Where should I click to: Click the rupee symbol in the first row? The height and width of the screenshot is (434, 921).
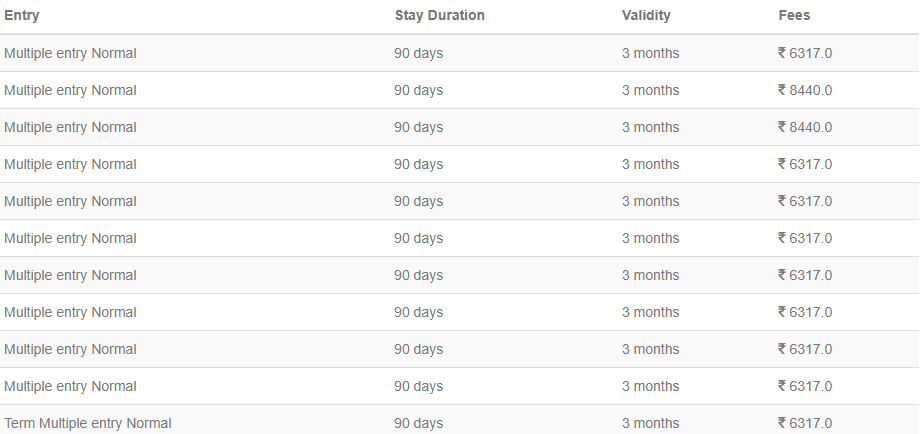pyautogui.click(x=782, y=53)
